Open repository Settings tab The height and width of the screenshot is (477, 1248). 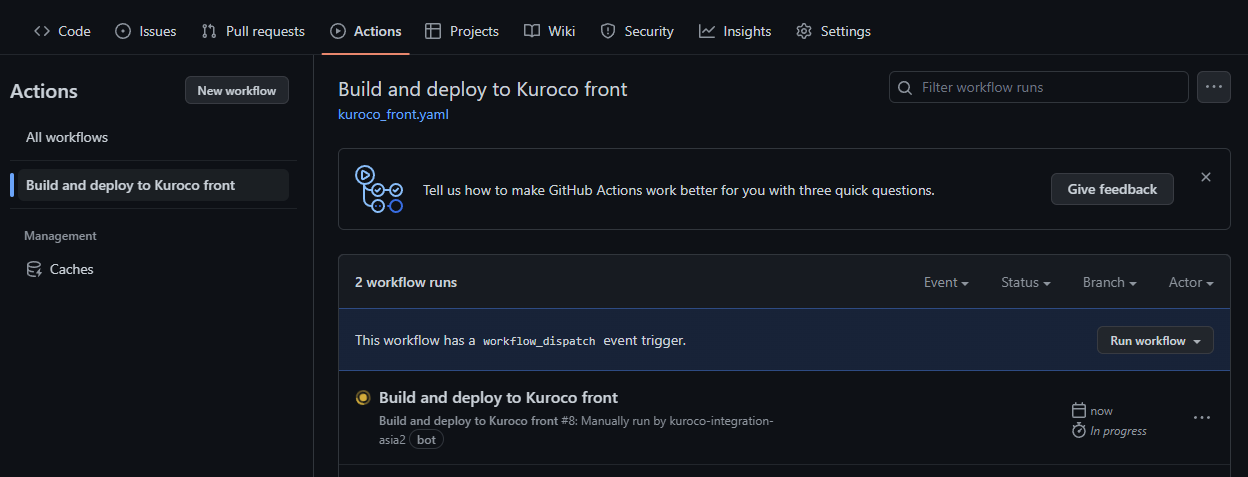pyautogui.click(x=833, y=31)
